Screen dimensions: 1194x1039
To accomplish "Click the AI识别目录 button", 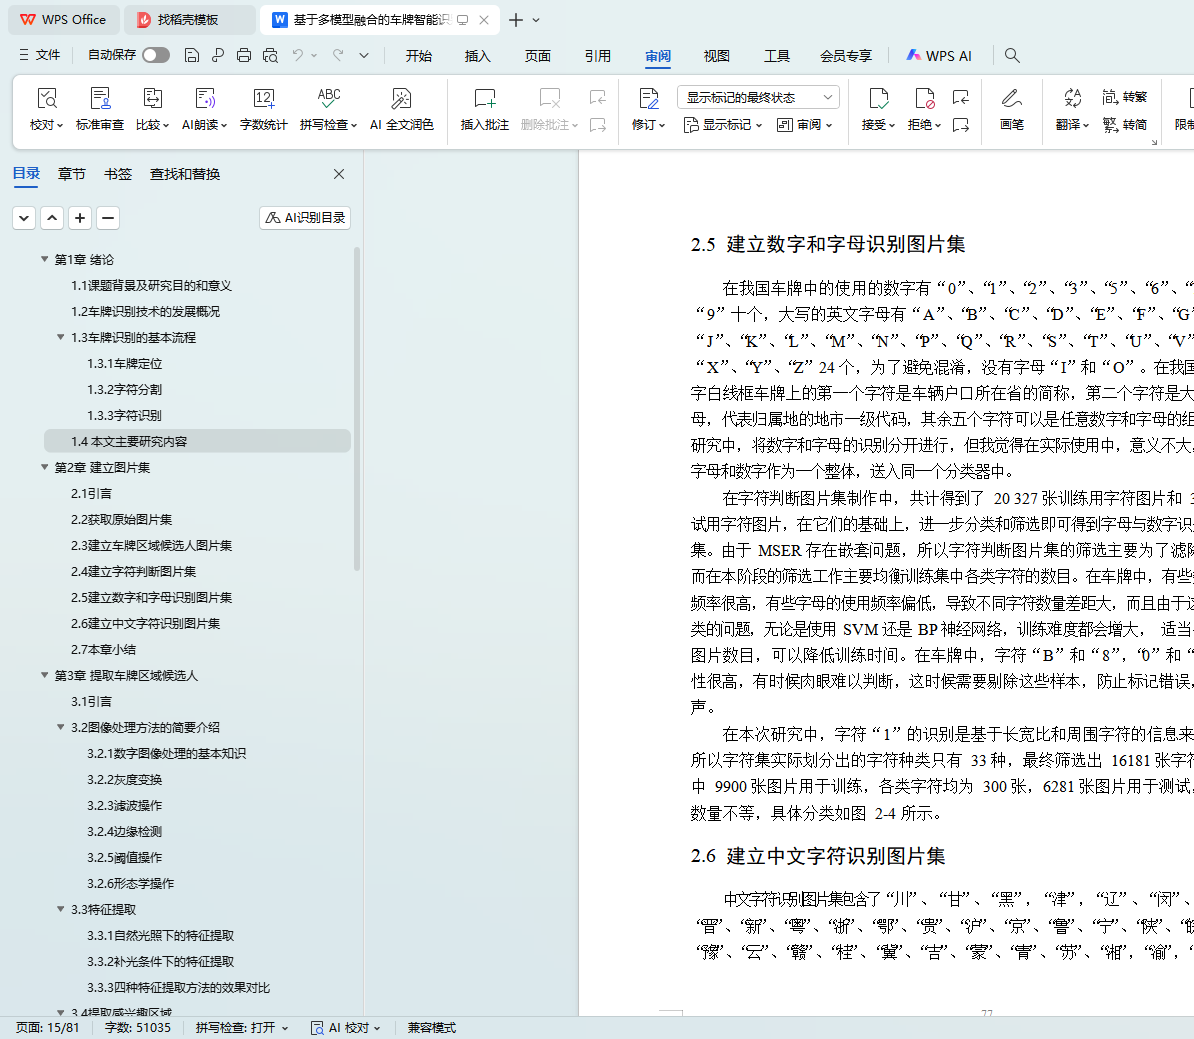I will coord(305,217).
